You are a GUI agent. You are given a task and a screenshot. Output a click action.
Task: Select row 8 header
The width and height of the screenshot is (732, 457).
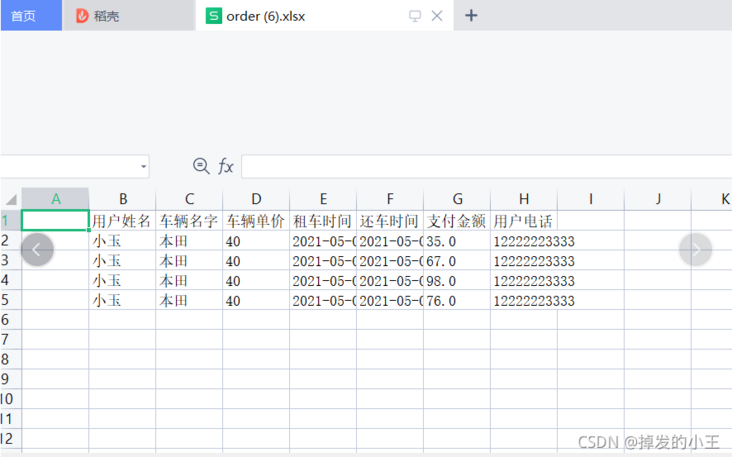[x=10, y=359]
